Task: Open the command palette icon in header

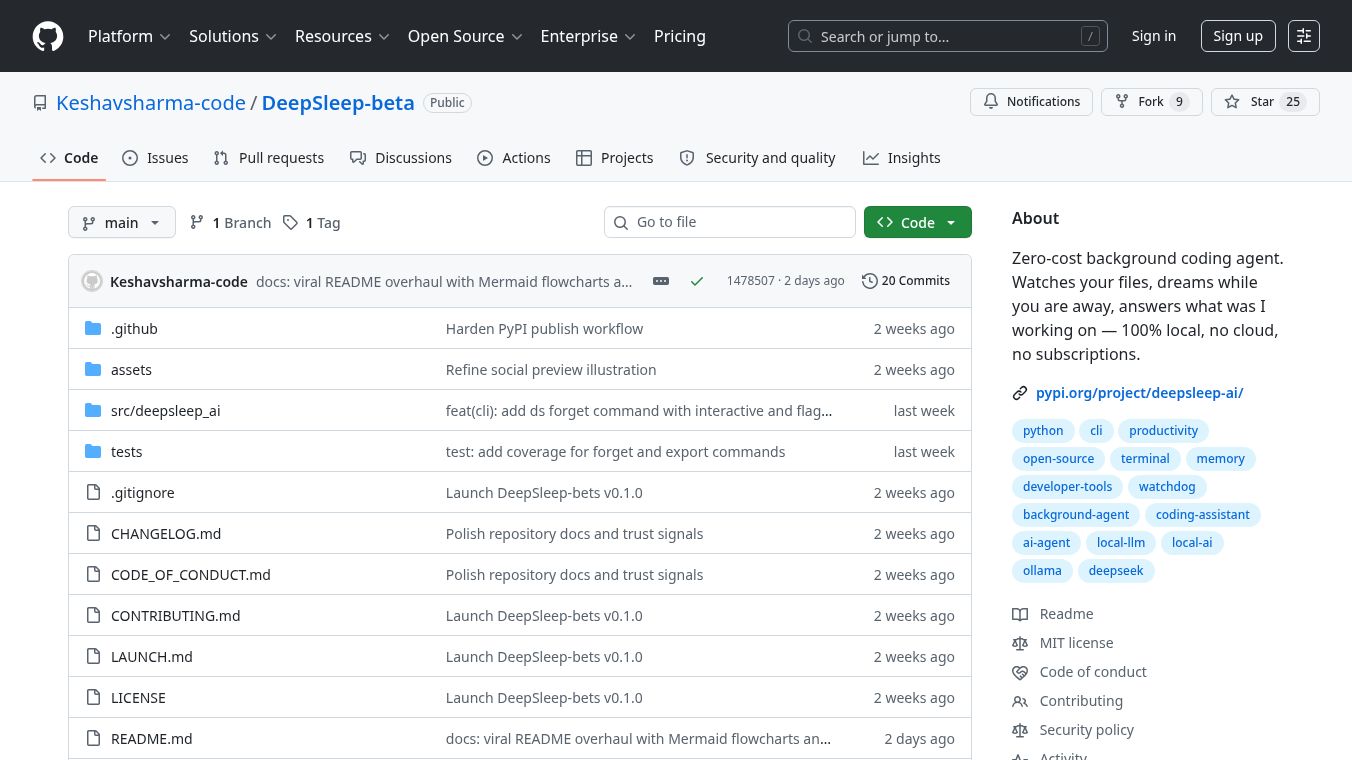Action: coord(1303,36)
